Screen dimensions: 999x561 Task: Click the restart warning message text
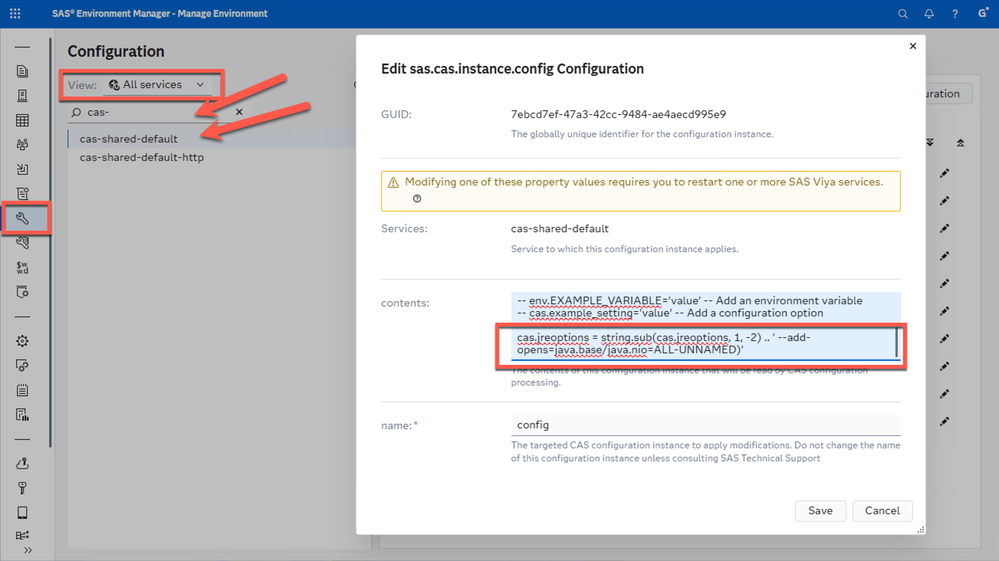[x=643, y=182]
